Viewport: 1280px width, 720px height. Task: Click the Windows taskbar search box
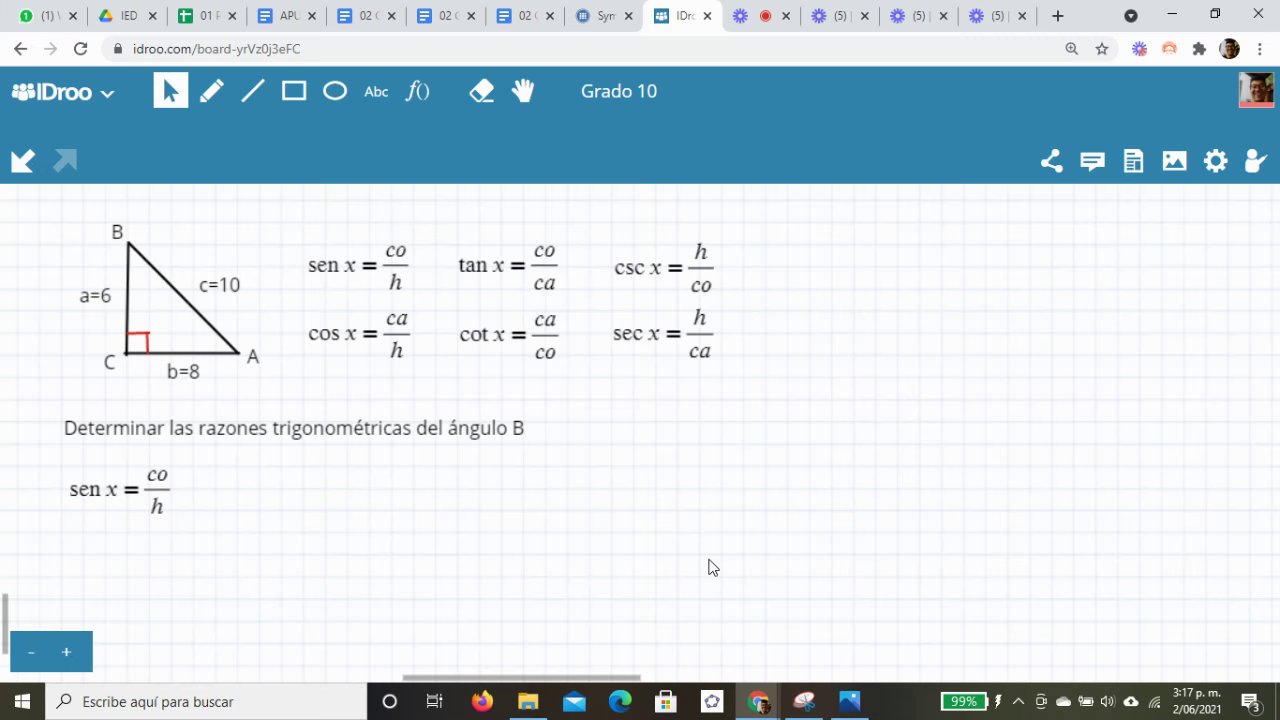[x=206, y=701]
